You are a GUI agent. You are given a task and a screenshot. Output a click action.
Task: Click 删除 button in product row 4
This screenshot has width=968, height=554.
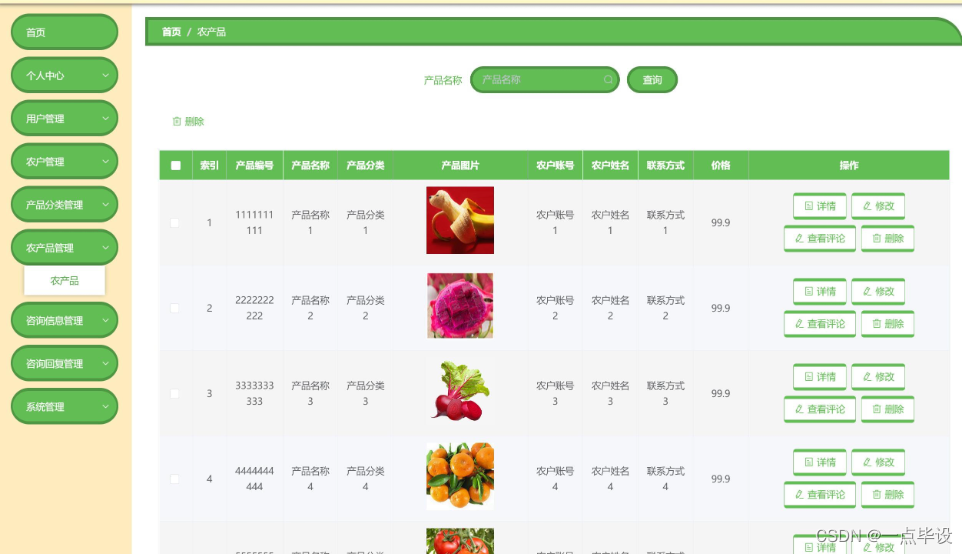tap(887, 494)
